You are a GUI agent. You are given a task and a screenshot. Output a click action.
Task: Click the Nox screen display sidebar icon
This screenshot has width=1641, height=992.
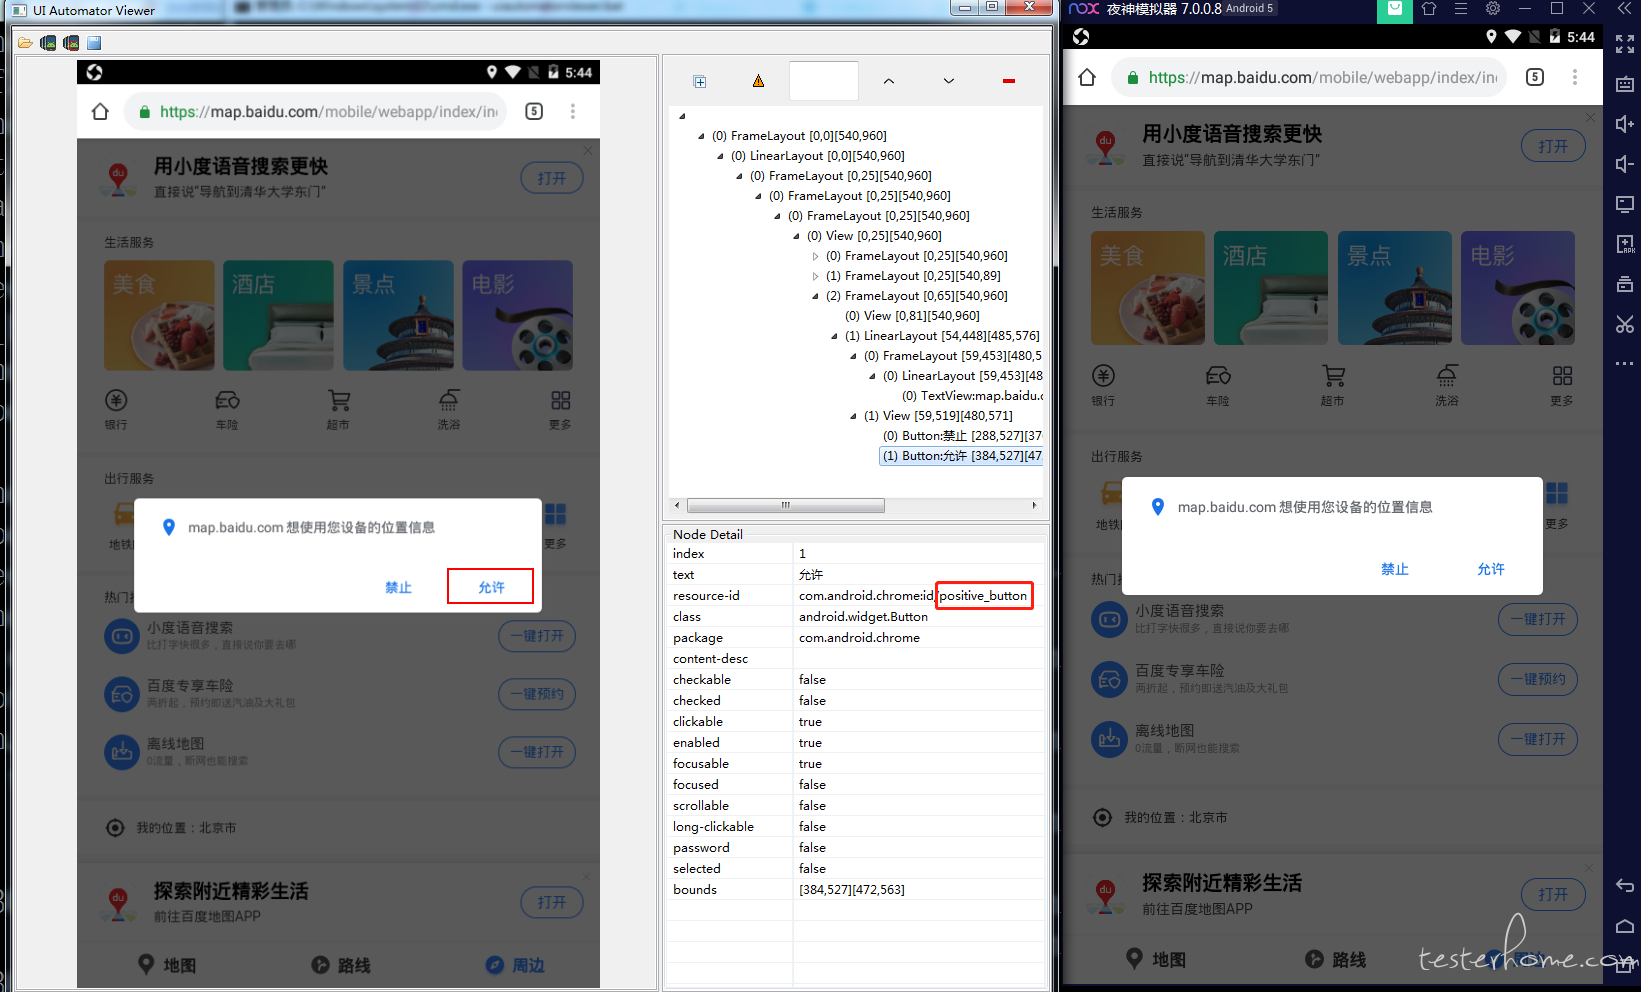click(1625, 204)
